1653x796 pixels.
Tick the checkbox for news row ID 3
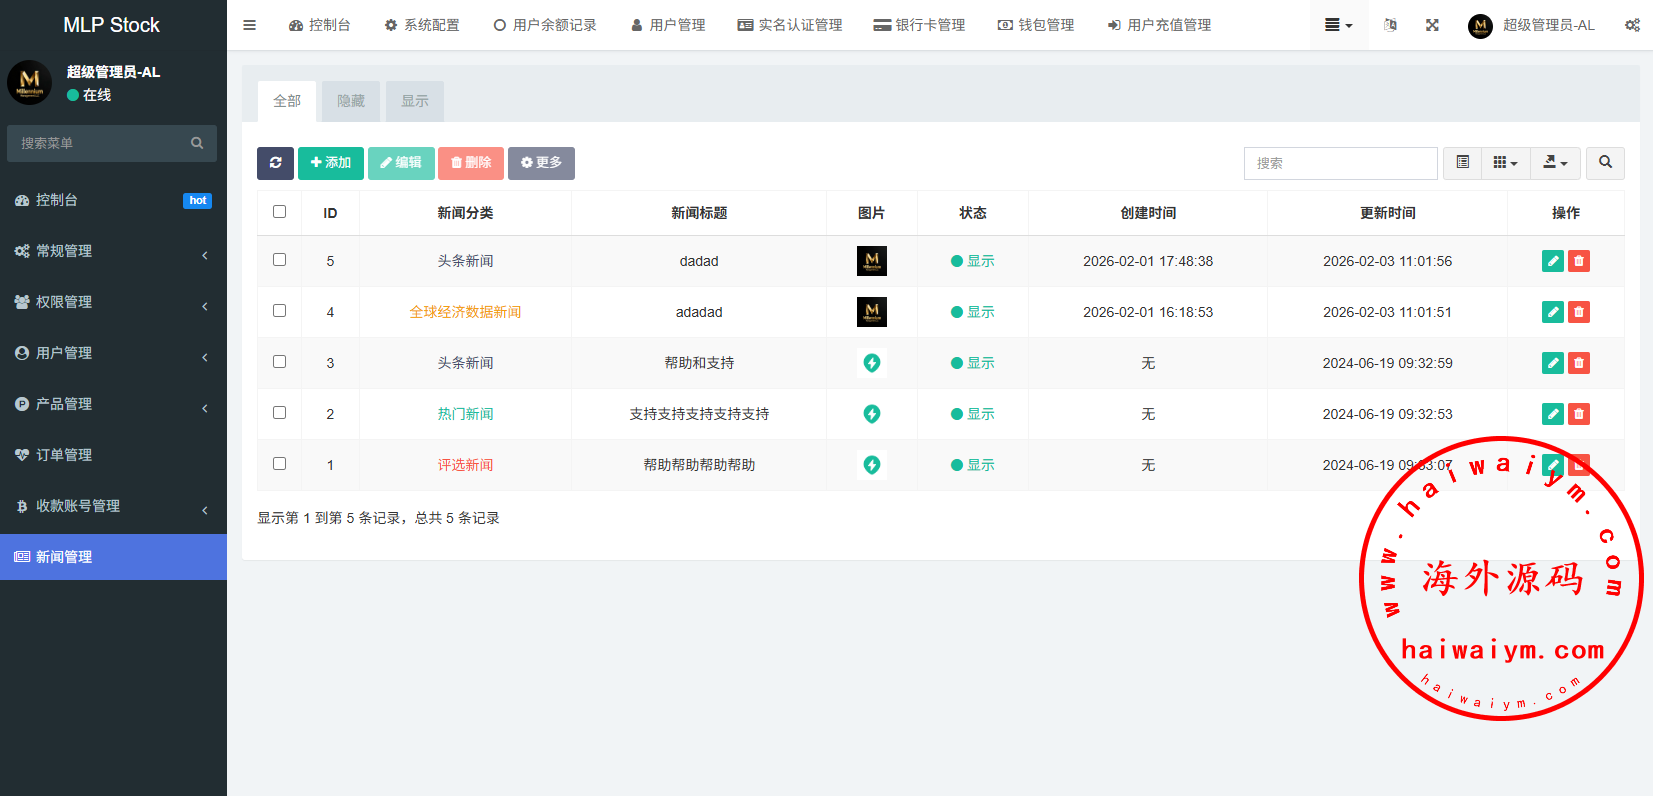click(x=280, y=362)
